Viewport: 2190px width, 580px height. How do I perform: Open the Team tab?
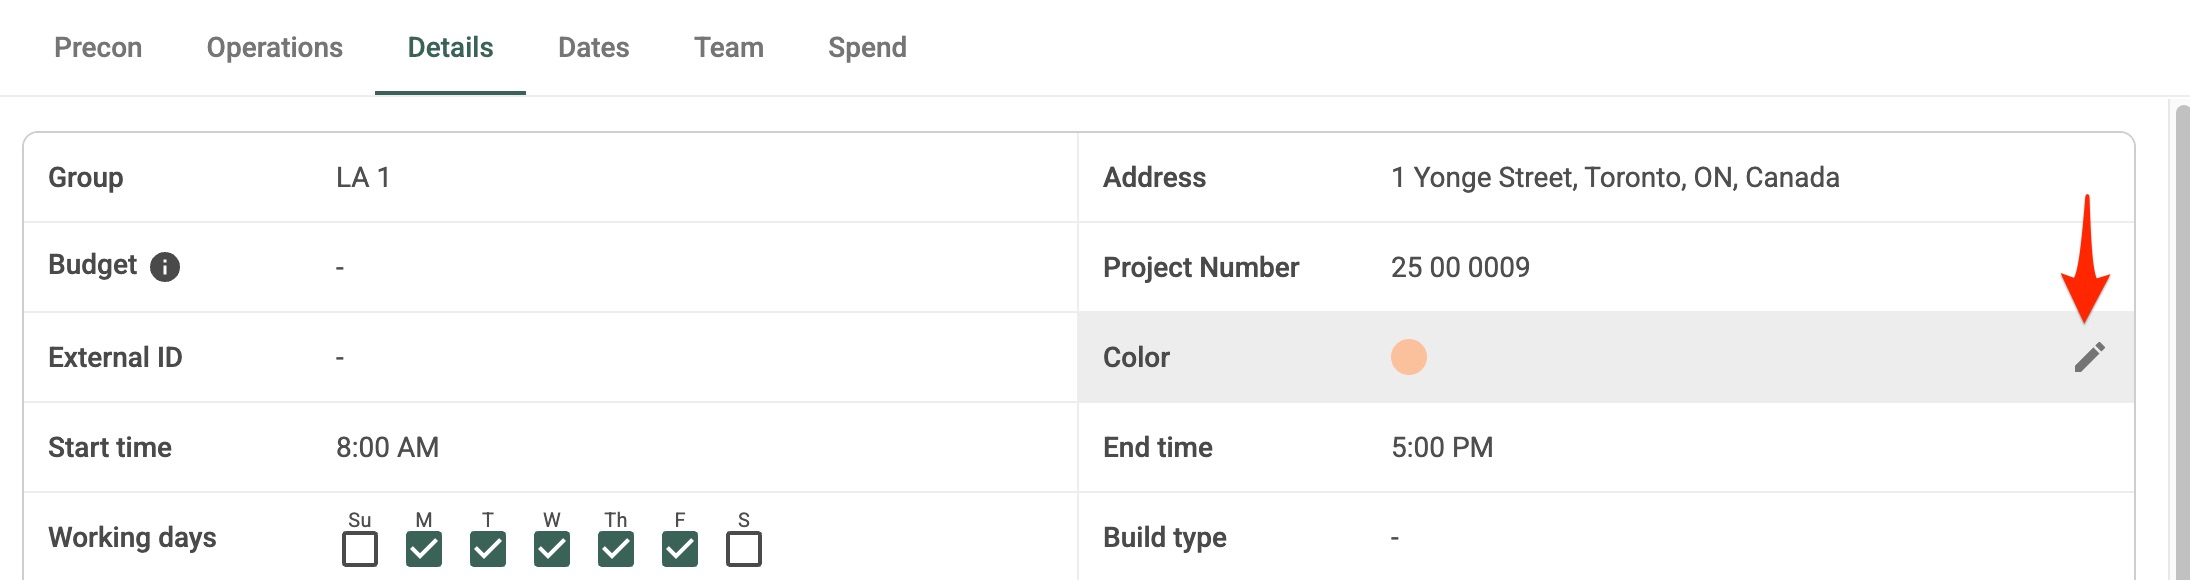click(x=729, y=48)
